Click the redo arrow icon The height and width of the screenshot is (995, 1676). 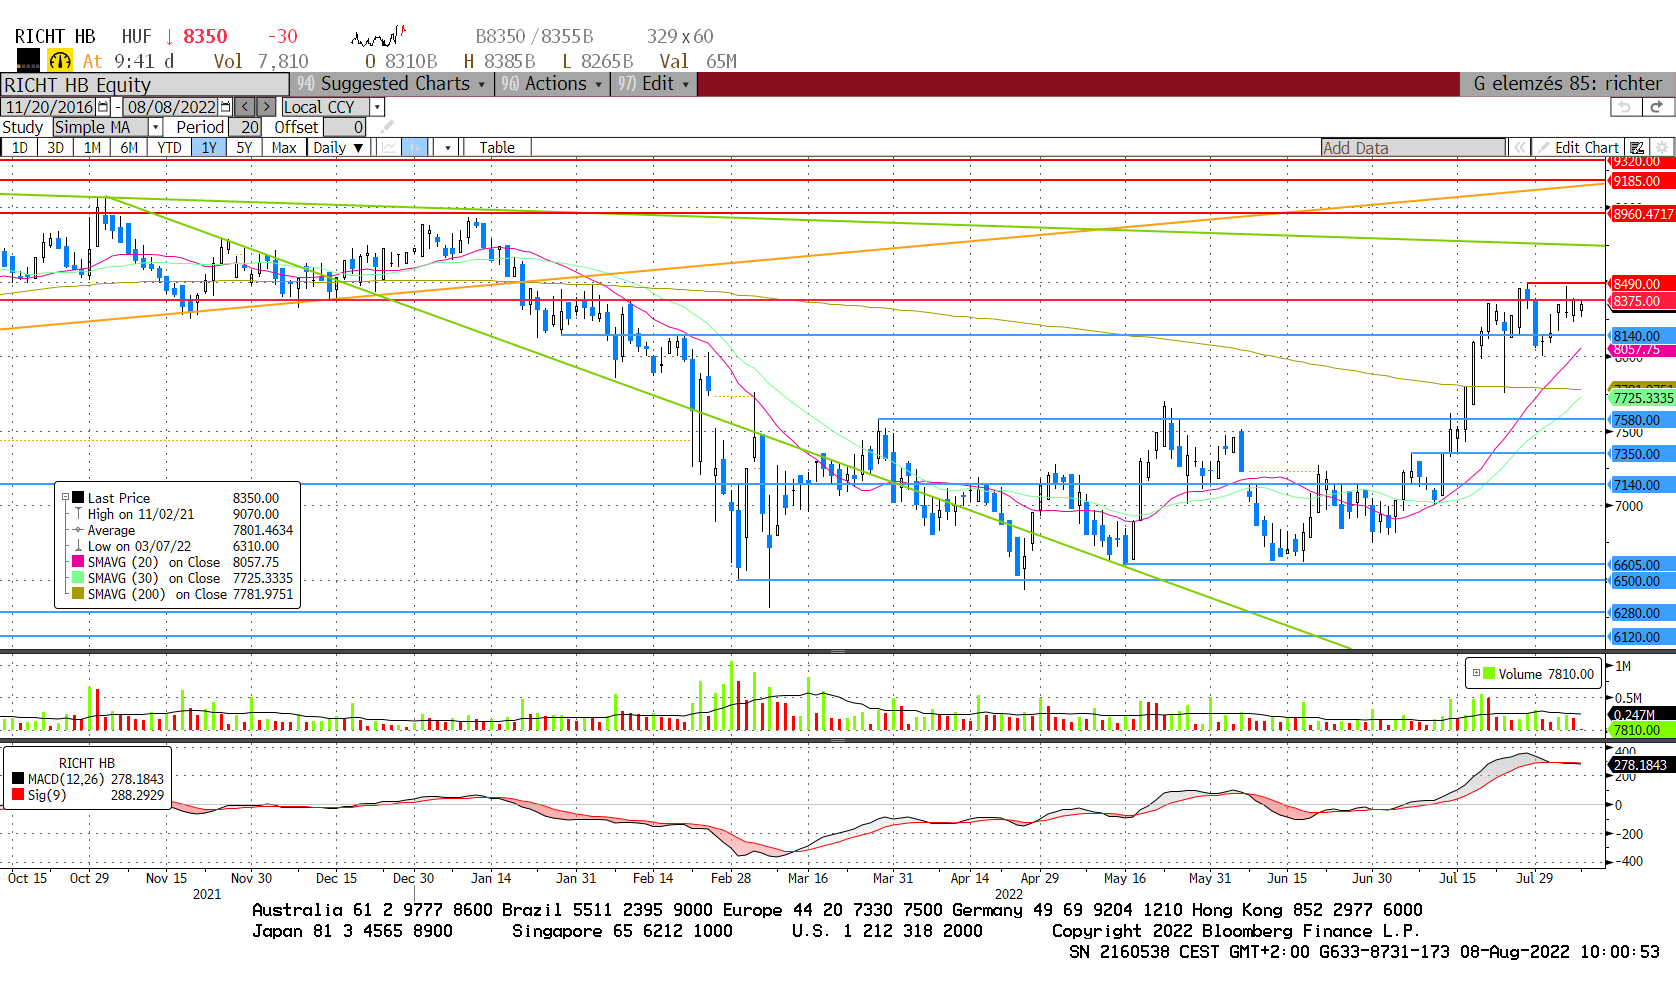click(1657, 107)
